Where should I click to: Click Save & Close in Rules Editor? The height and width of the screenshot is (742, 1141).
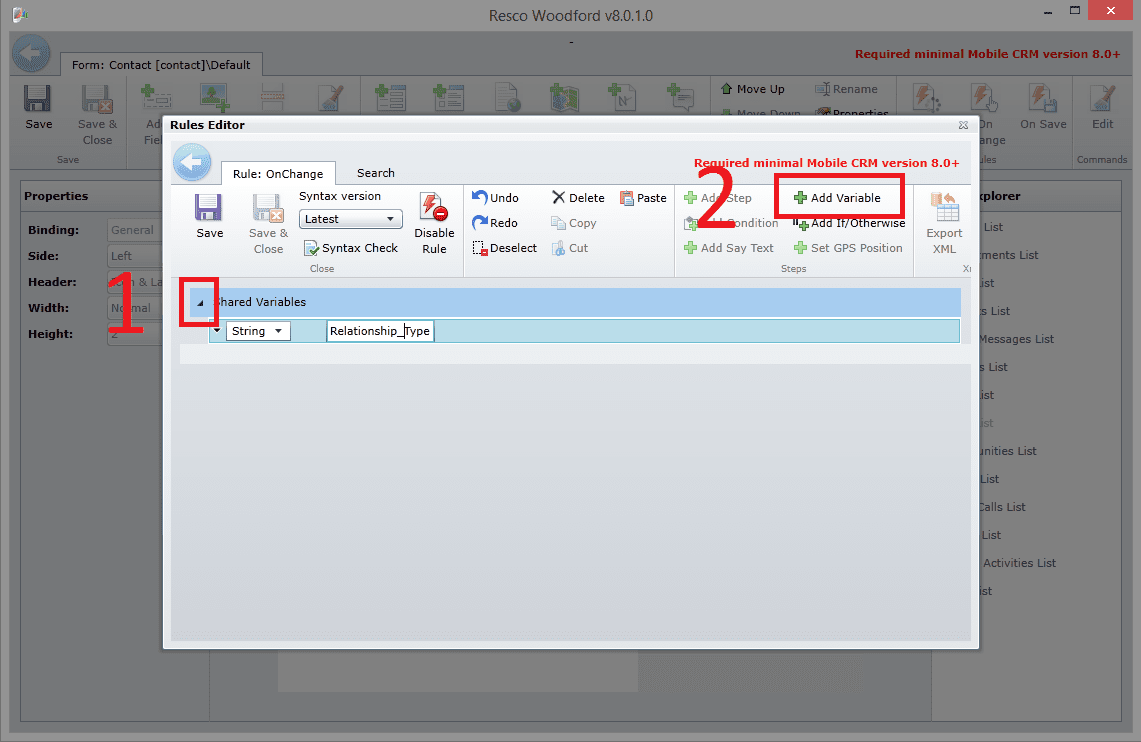point(269,224)
